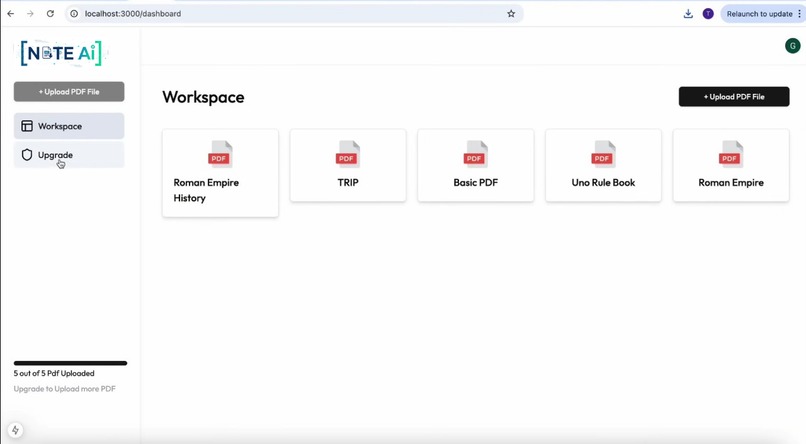
Task: Click PDF icon on last Roman Empire card
Action: tap(730, 154)
